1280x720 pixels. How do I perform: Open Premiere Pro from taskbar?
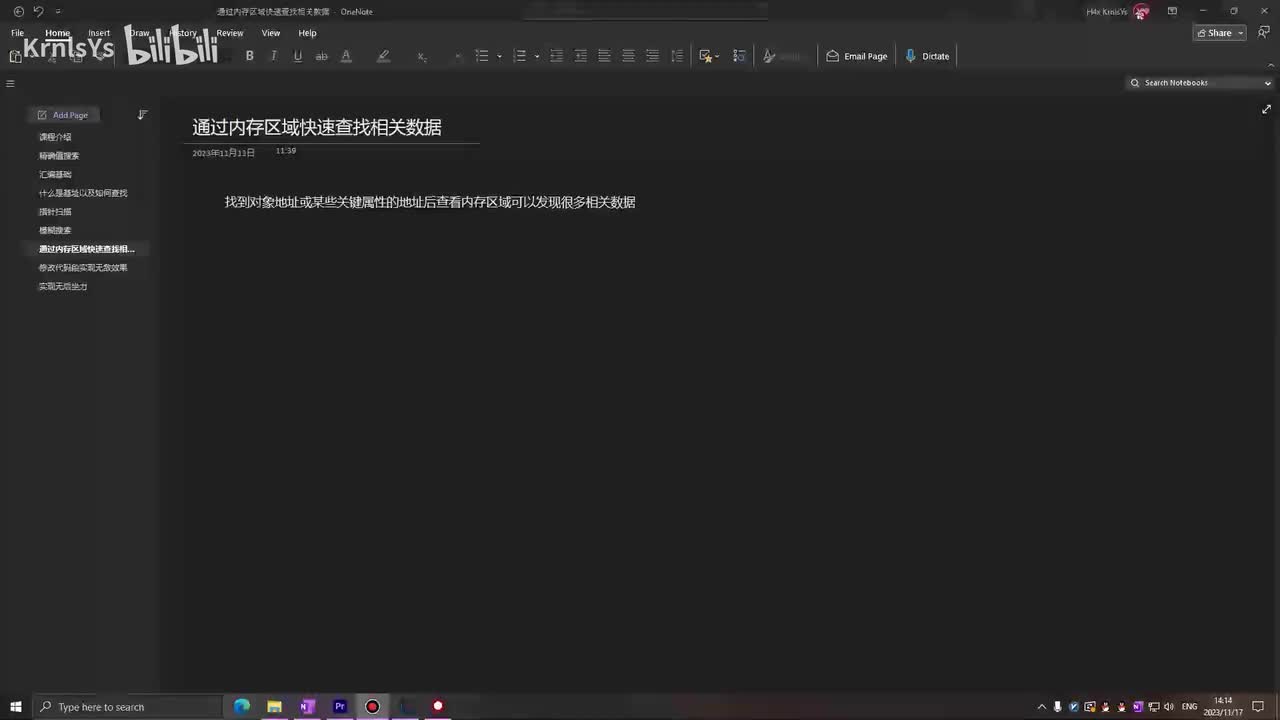(x=340, y=707)
